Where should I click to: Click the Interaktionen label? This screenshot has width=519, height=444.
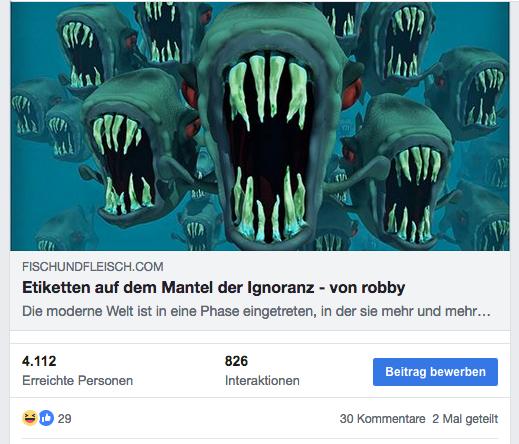pyautogui.click(x=262, y=380)
